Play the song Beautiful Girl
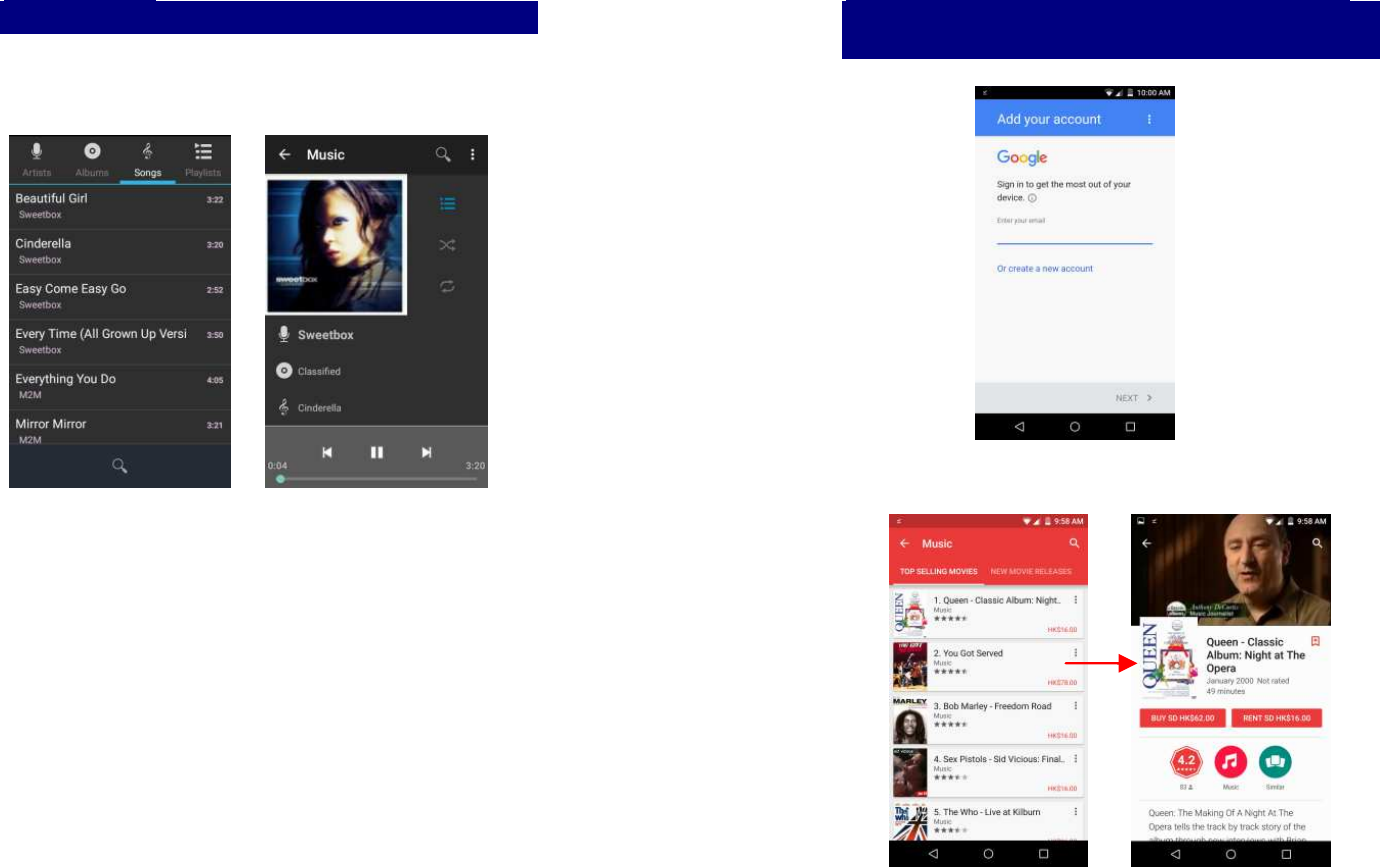Image resolution: width=1380 pixels, height=867 pixels. (x=120, y=207)
